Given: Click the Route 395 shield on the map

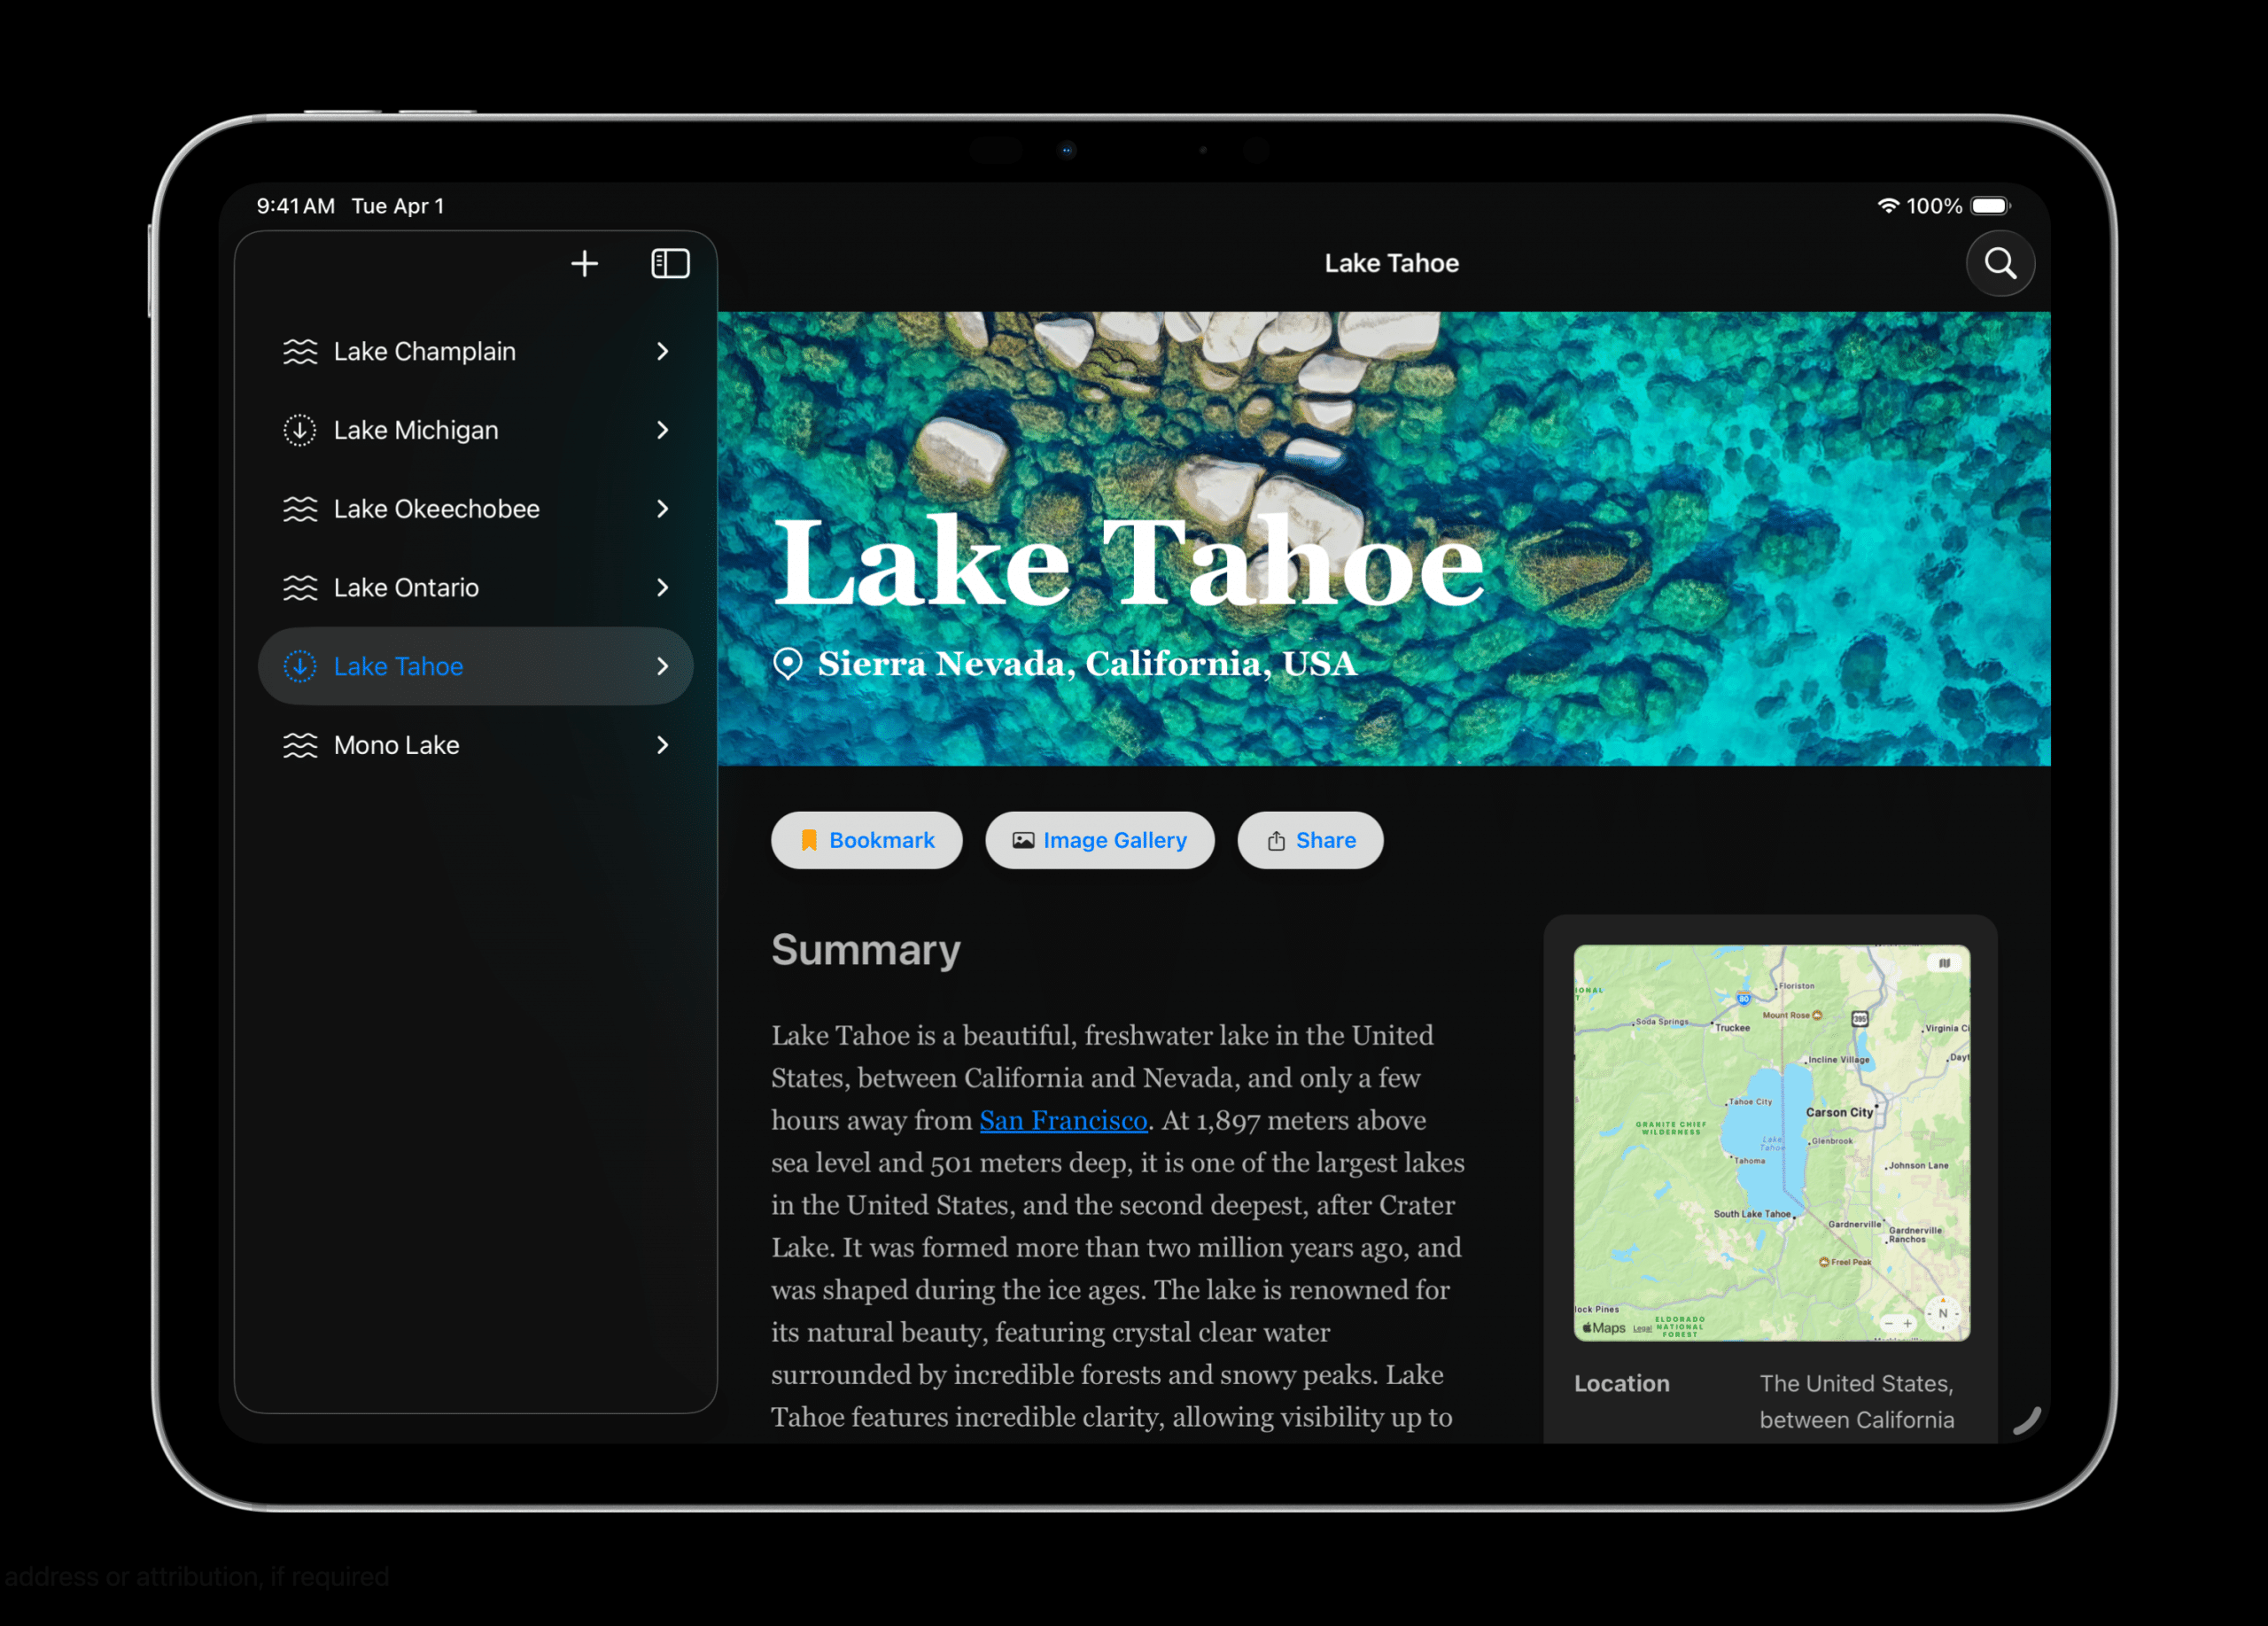Looking at the screenshot, I should pyautogui.click(x=1859, y=1019).
